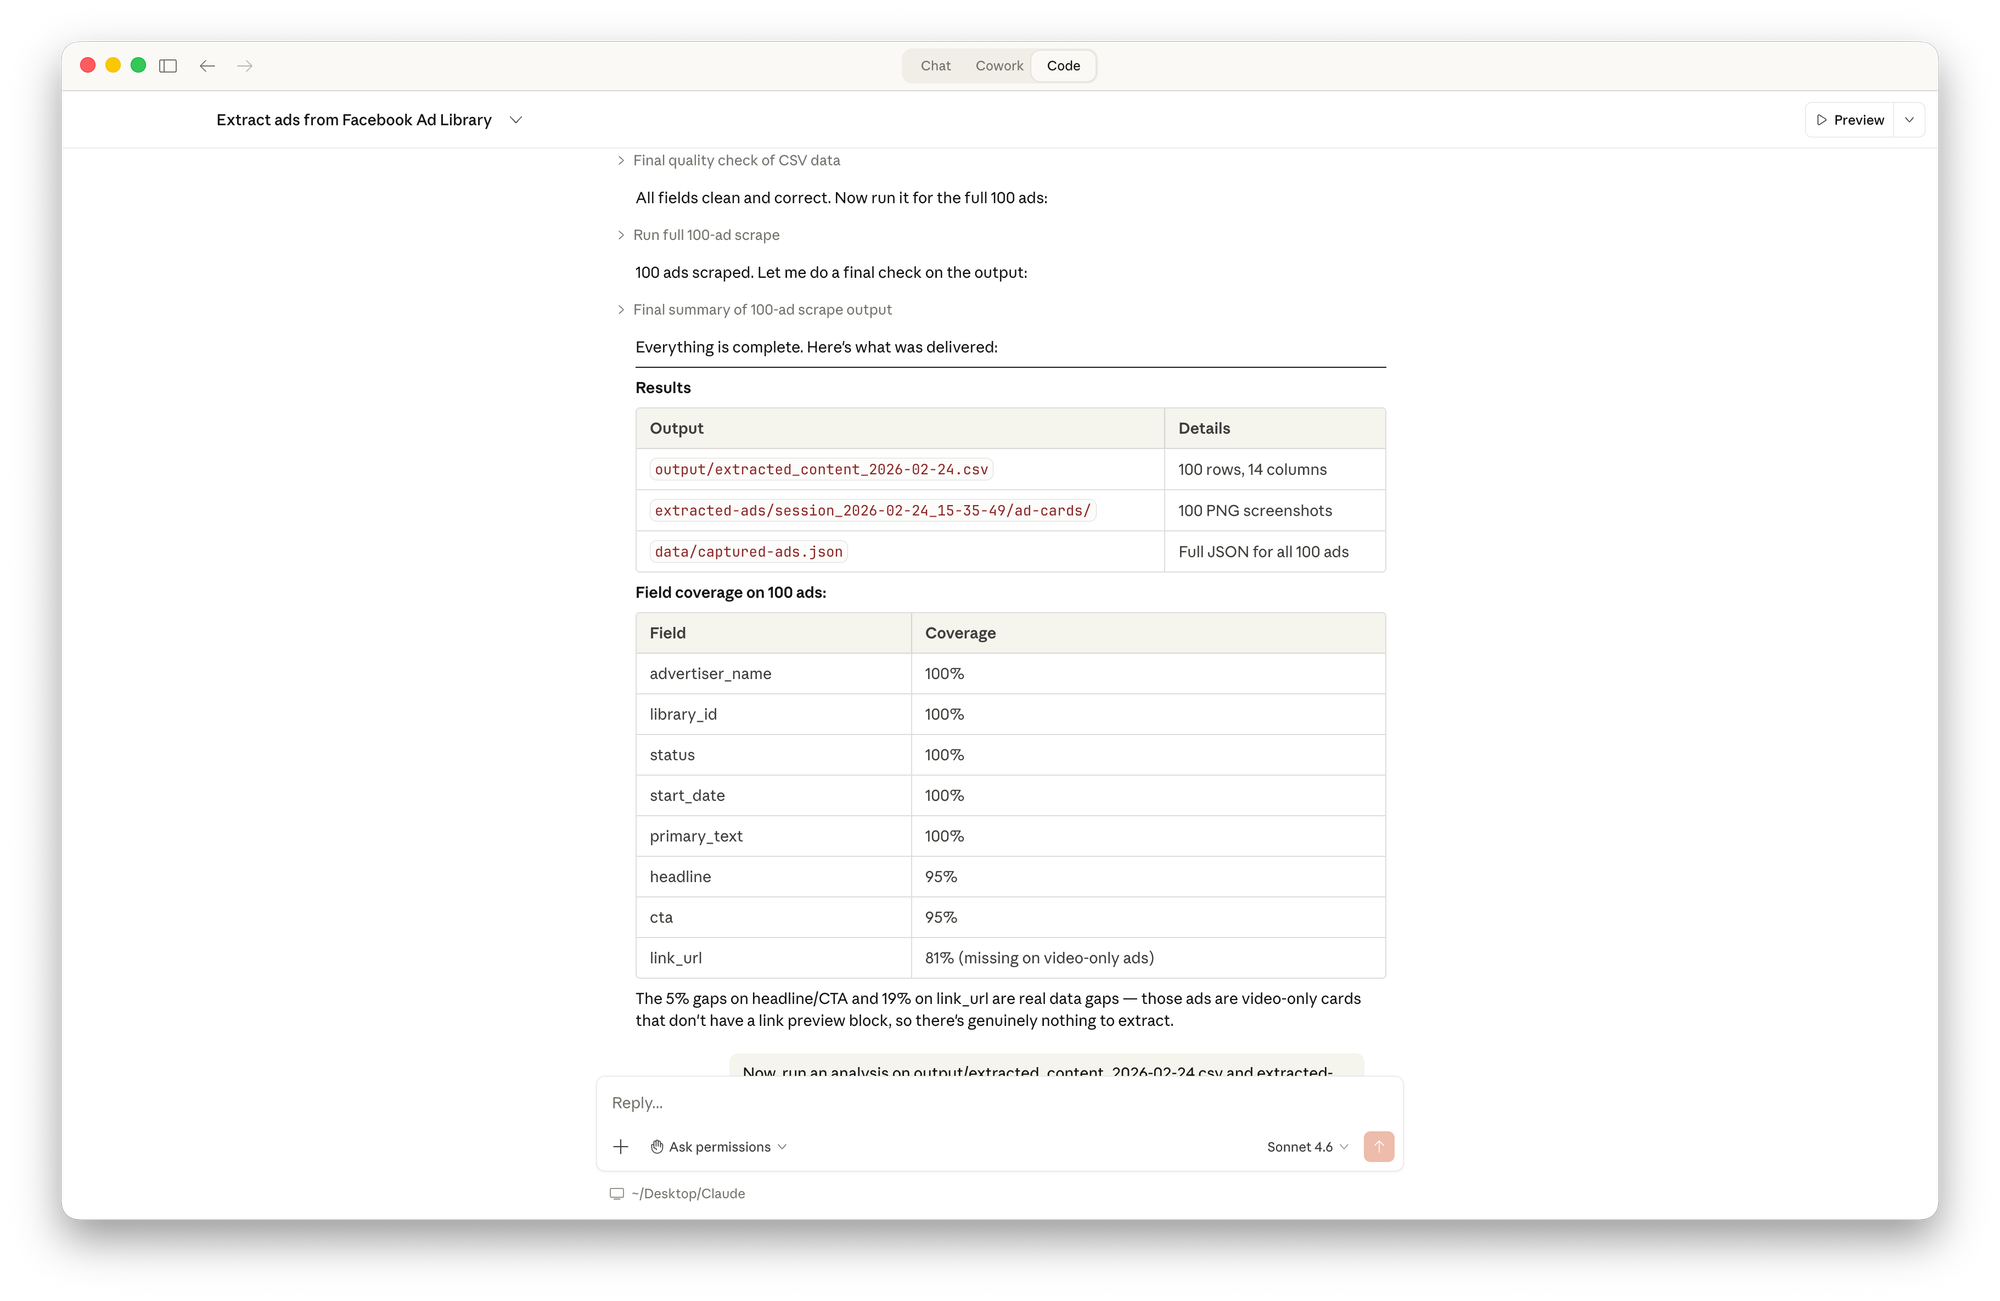
Task: Switch to the Chat tab
Action: coord(935,66)
